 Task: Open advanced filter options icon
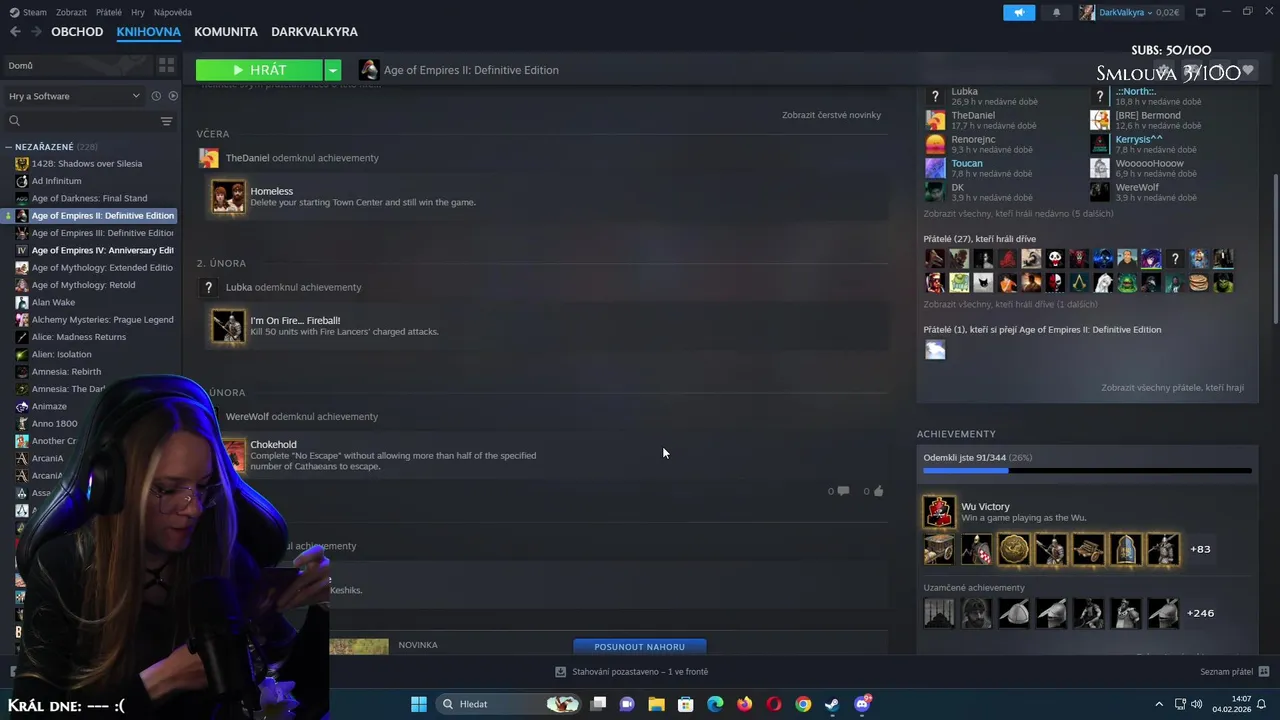[167, 121]
